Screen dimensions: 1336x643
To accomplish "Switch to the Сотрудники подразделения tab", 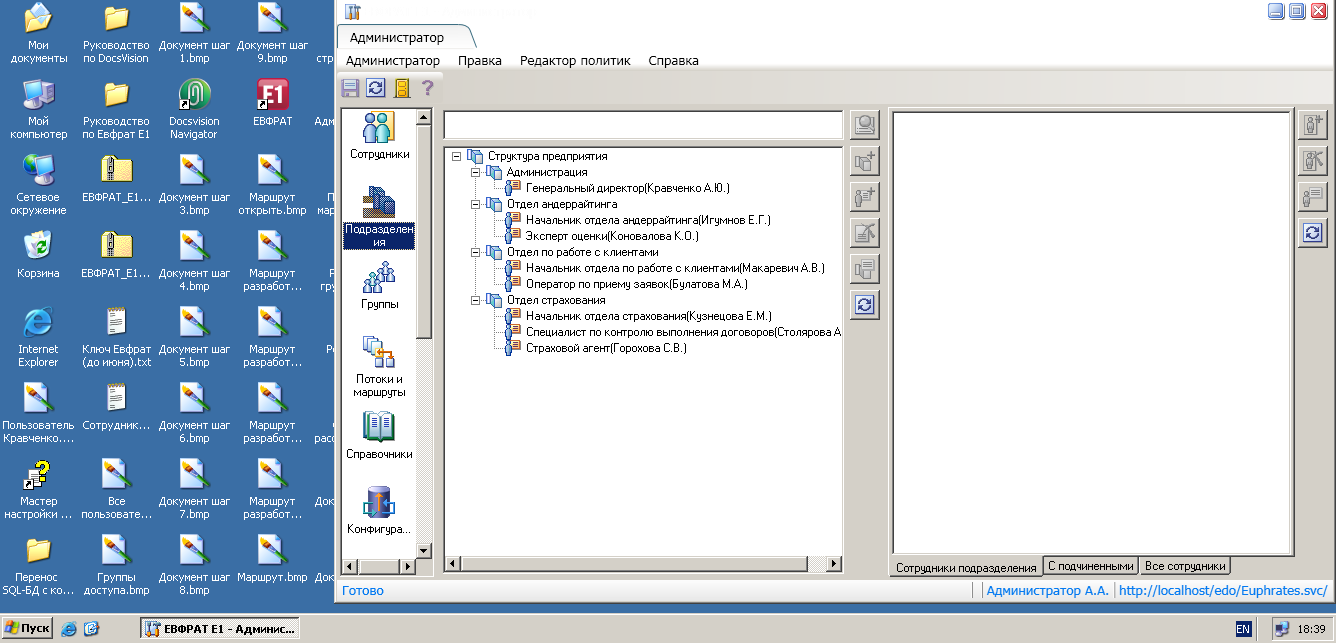I will click(x=966, y=567).
